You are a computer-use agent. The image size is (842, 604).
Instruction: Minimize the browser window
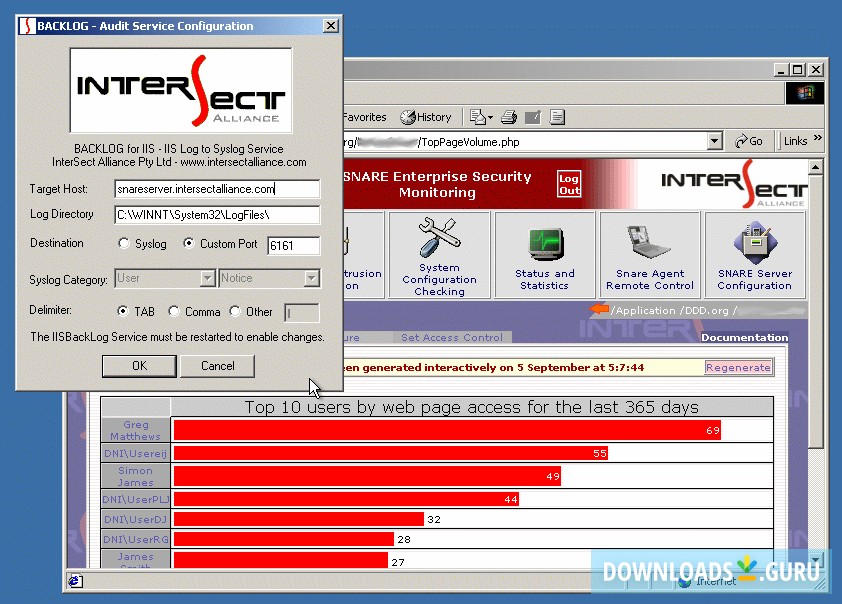click(x=781, y=69)
